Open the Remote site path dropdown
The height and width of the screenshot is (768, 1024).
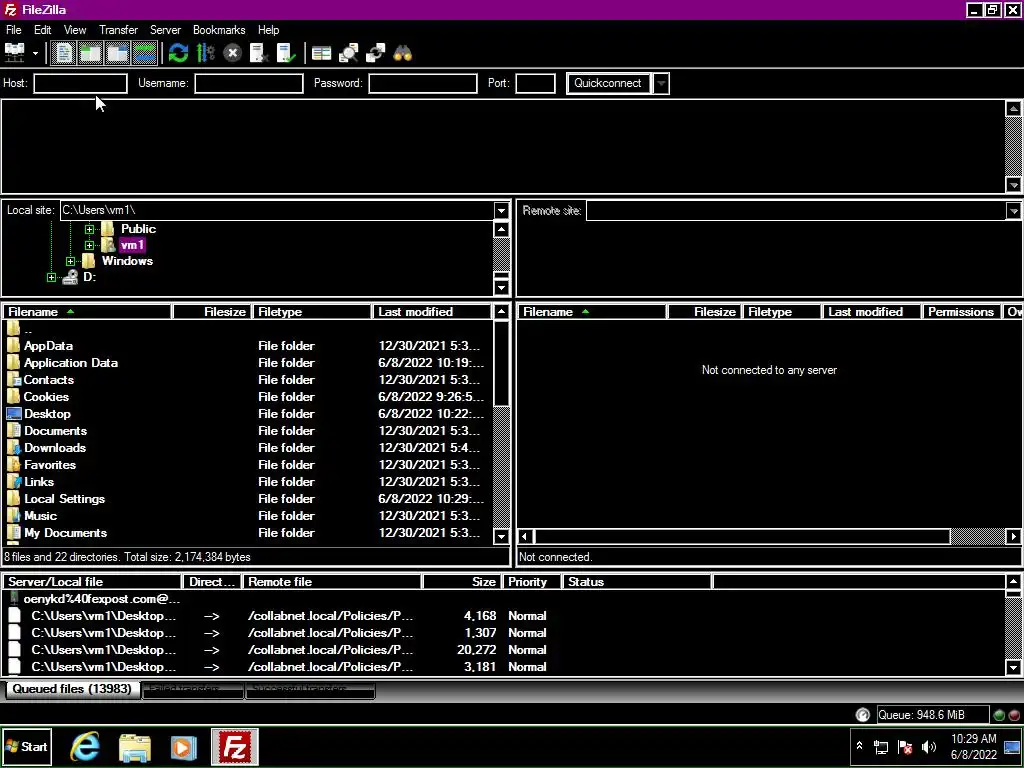(x=1014, y=211)
